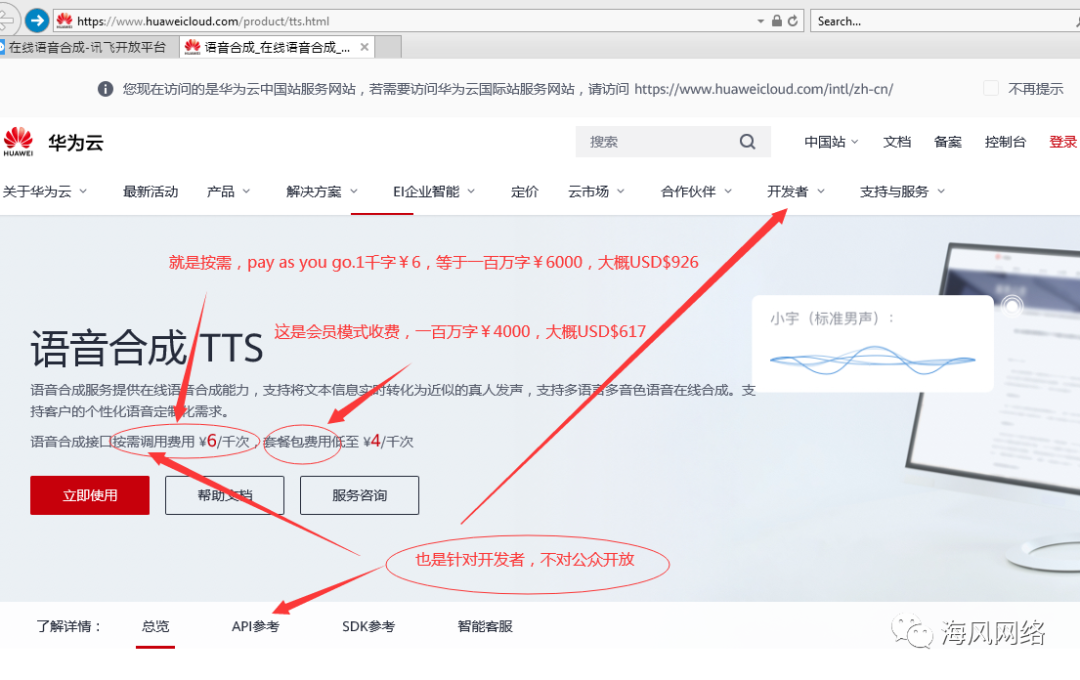1080x680 pixels.
Task: Click the 帮助文档 button
Action: 225,495
